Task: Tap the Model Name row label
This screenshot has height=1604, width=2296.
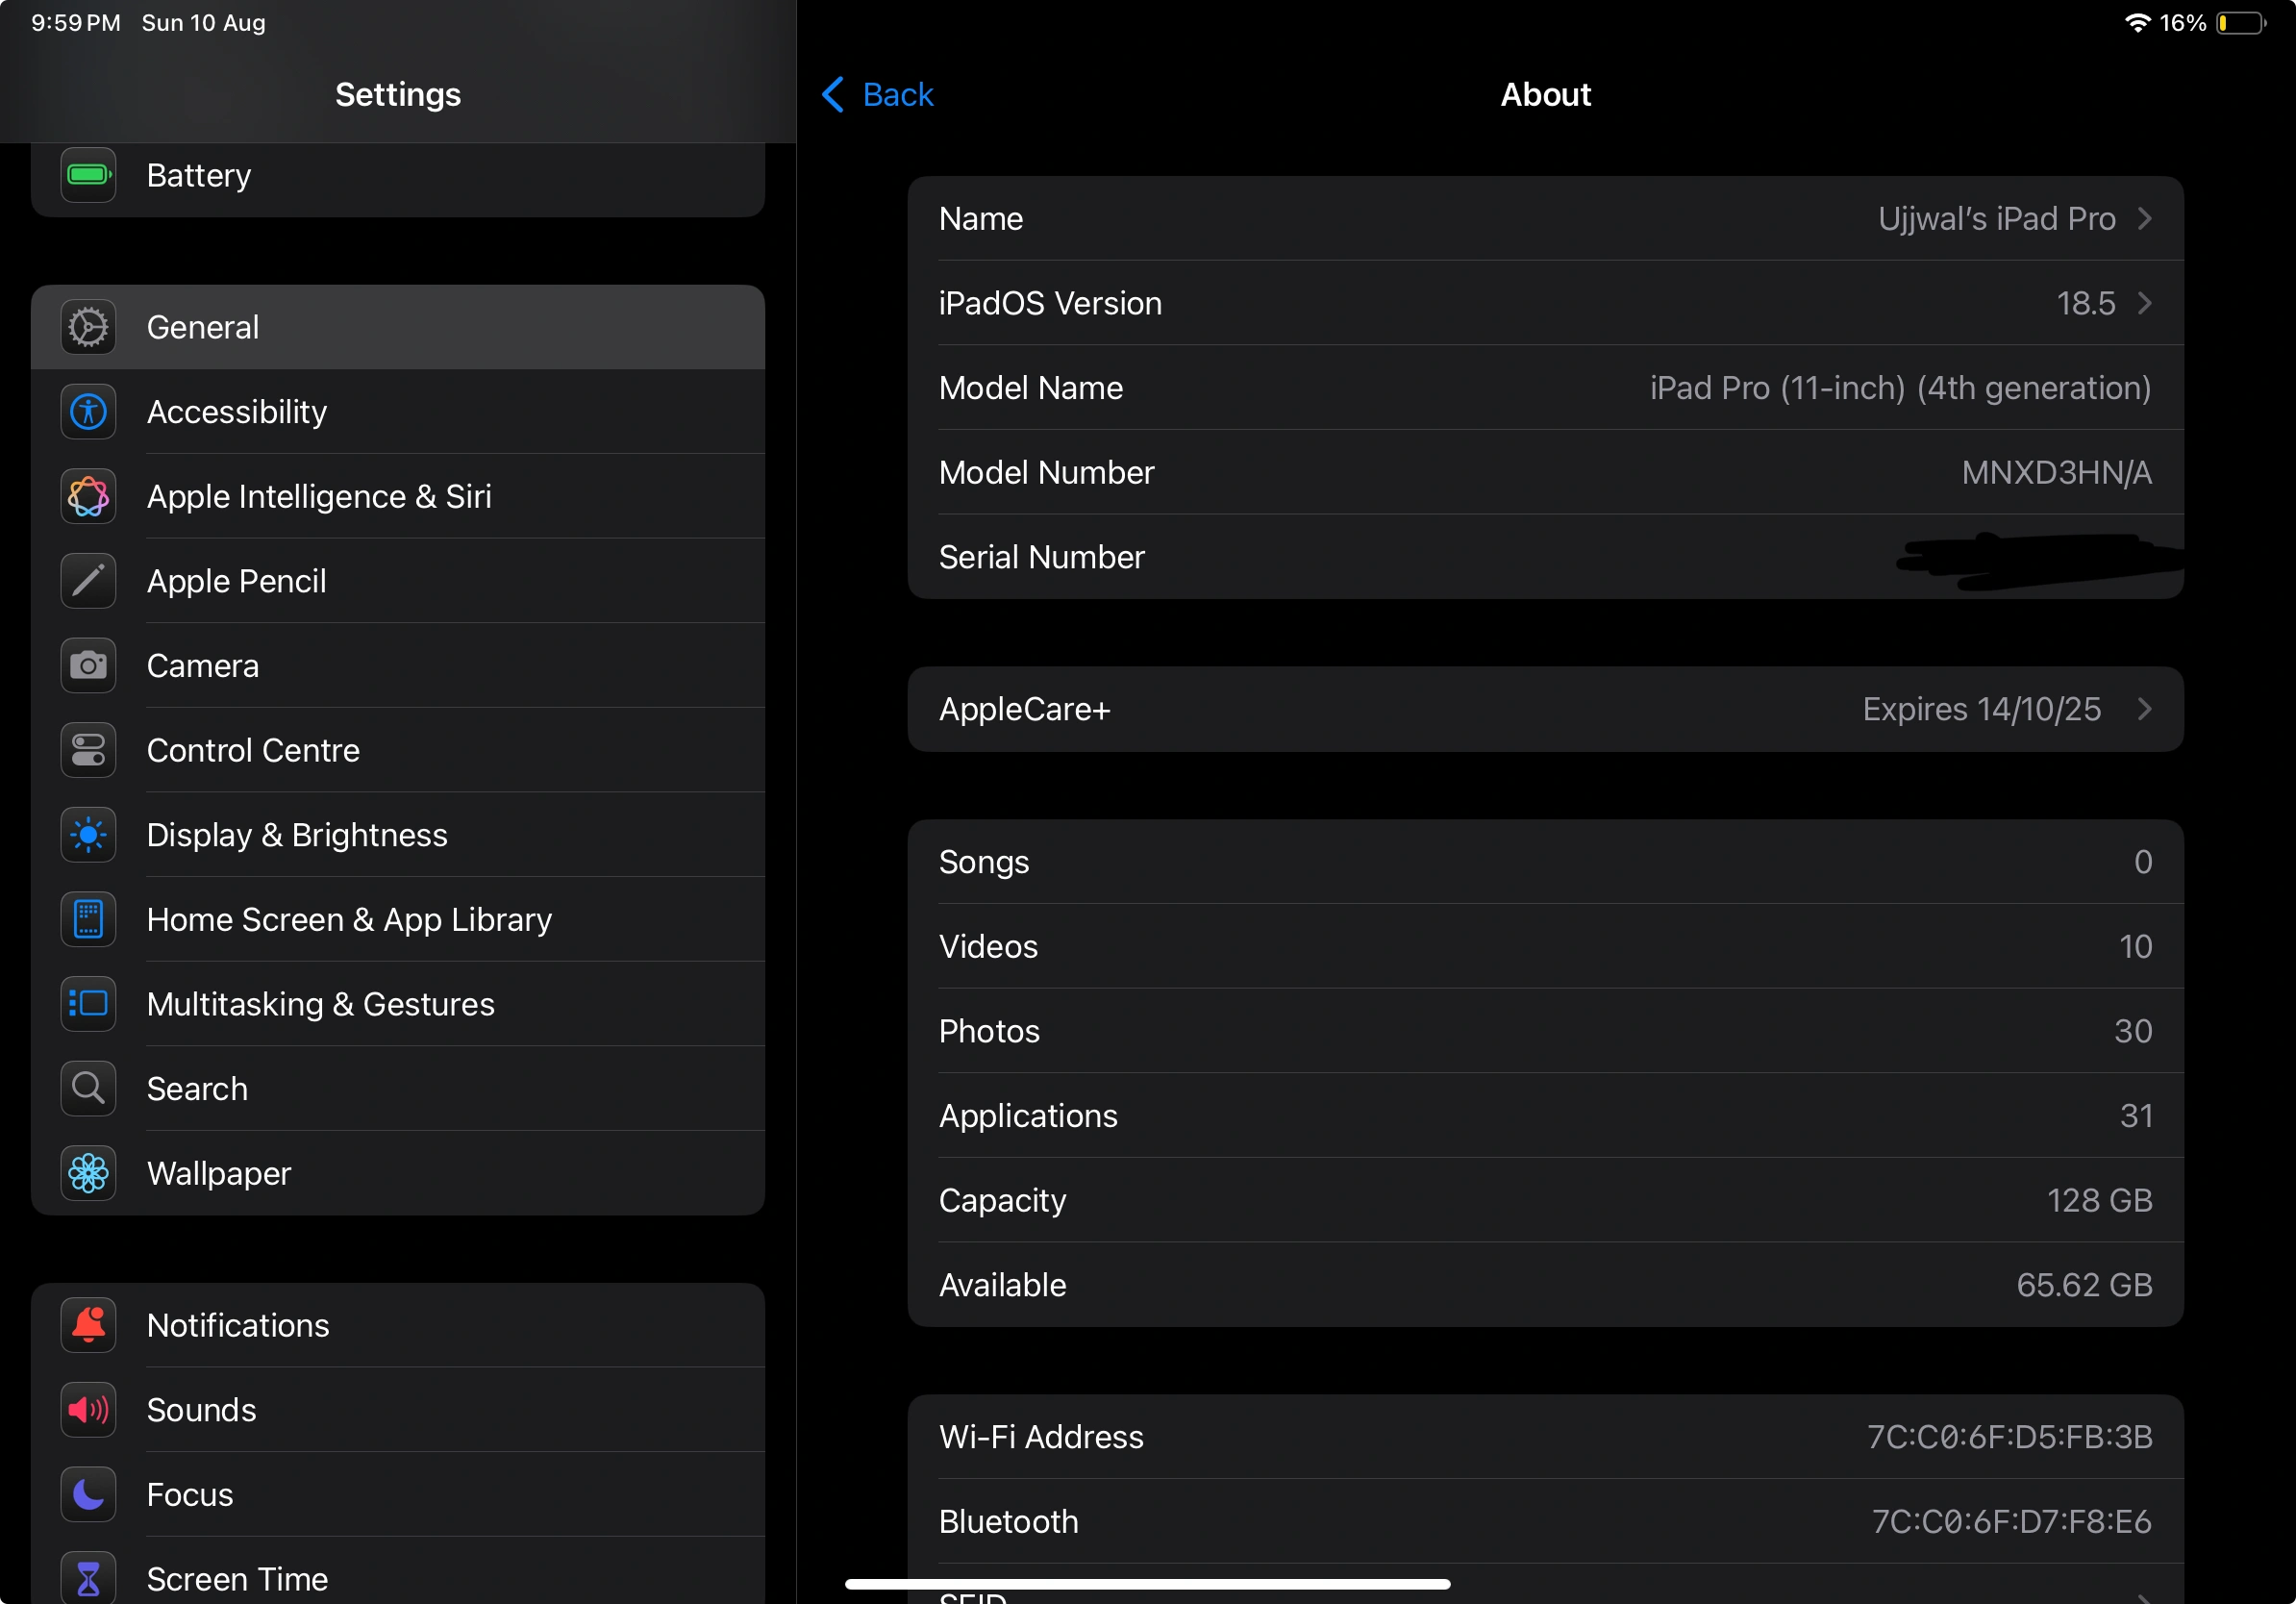Action: 1030,388
